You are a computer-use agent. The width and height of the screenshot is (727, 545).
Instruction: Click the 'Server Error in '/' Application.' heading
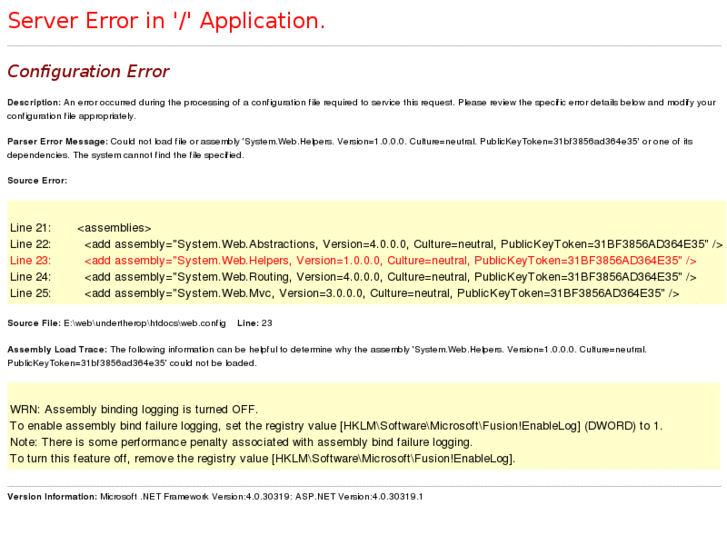click(166, 21)
